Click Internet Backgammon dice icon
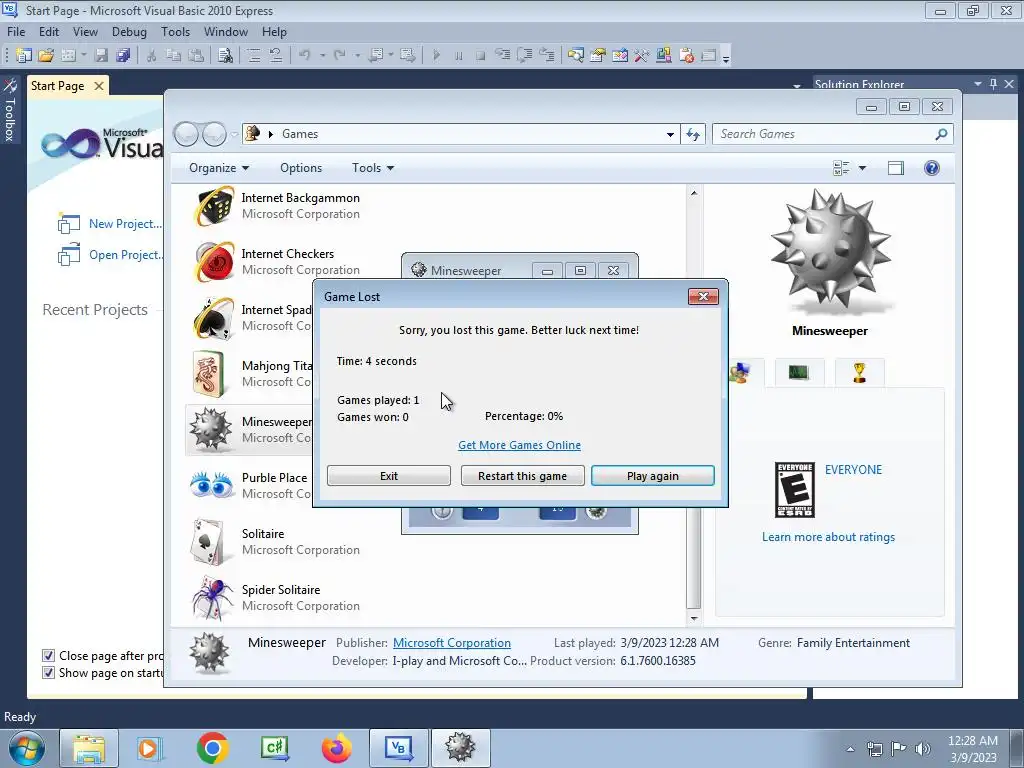 (x=214, y=206)
